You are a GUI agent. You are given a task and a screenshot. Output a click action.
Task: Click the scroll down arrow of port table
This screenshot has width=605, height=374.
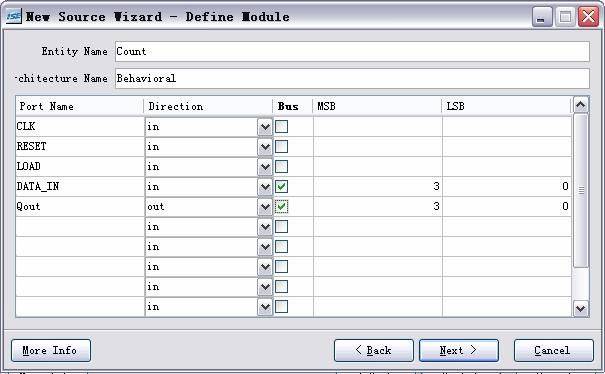coord(581,308)
